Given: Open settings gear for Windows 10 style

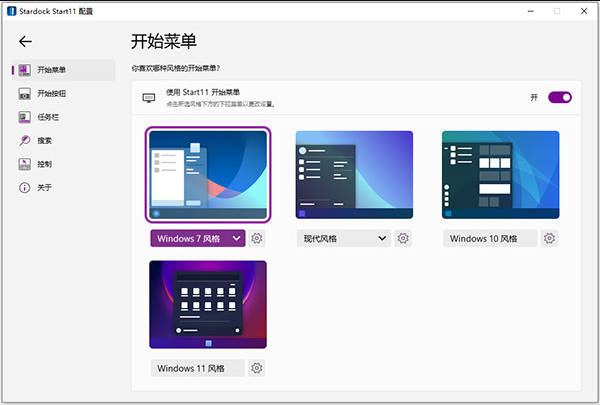Looking at the screenshot, I should [x=550, y=238].
